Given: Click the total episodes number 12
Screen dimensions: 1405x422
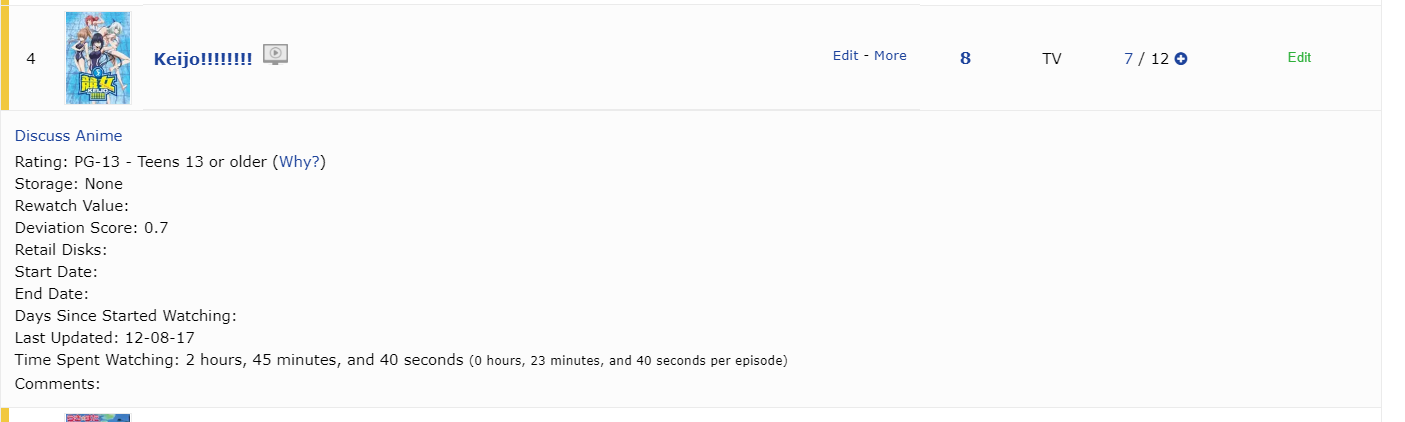Looking at the screenshot, I should coord(1160,59).
